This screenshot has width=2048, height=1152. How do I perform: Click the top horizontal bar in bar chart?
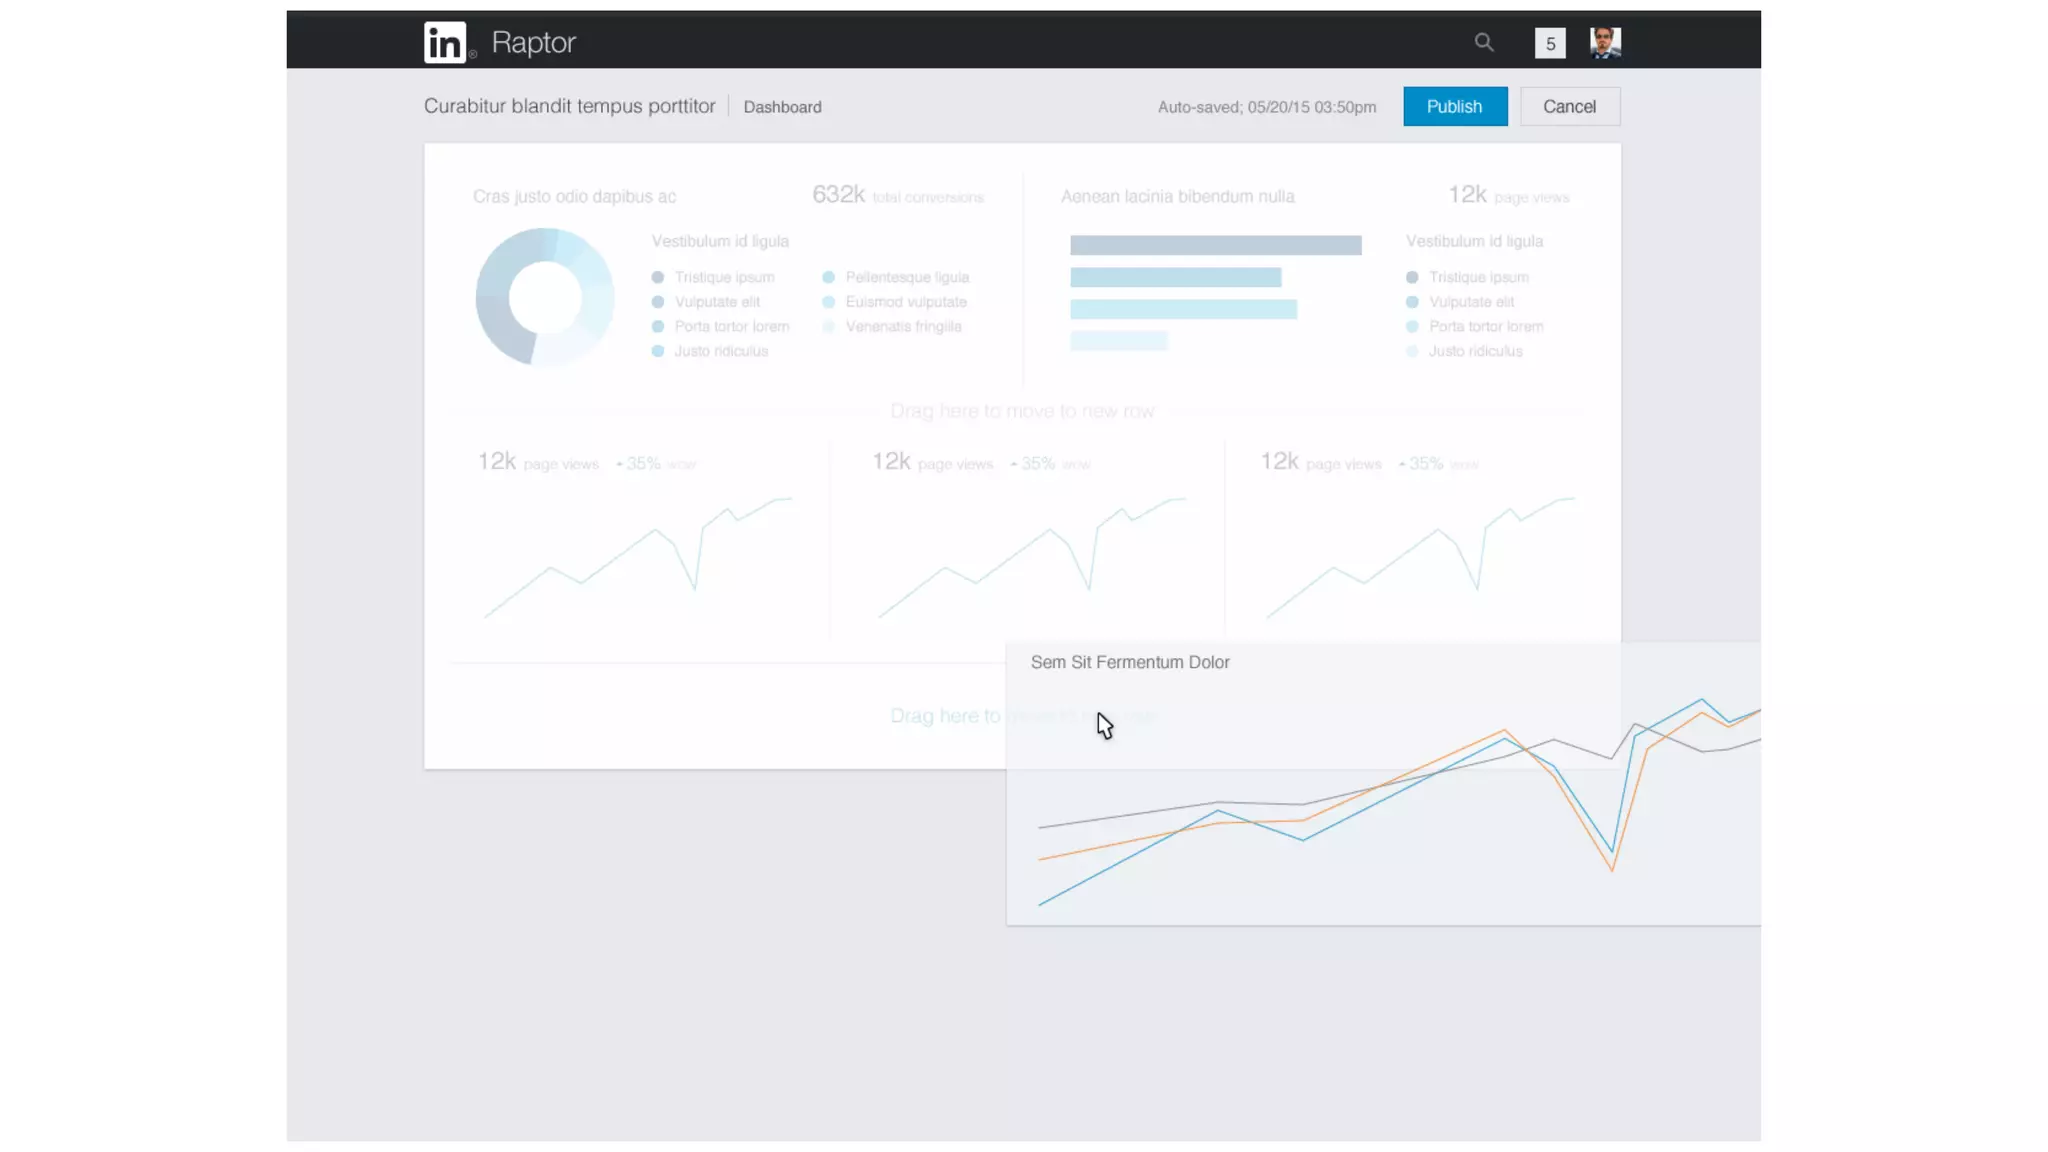[x=1215, y=245]
